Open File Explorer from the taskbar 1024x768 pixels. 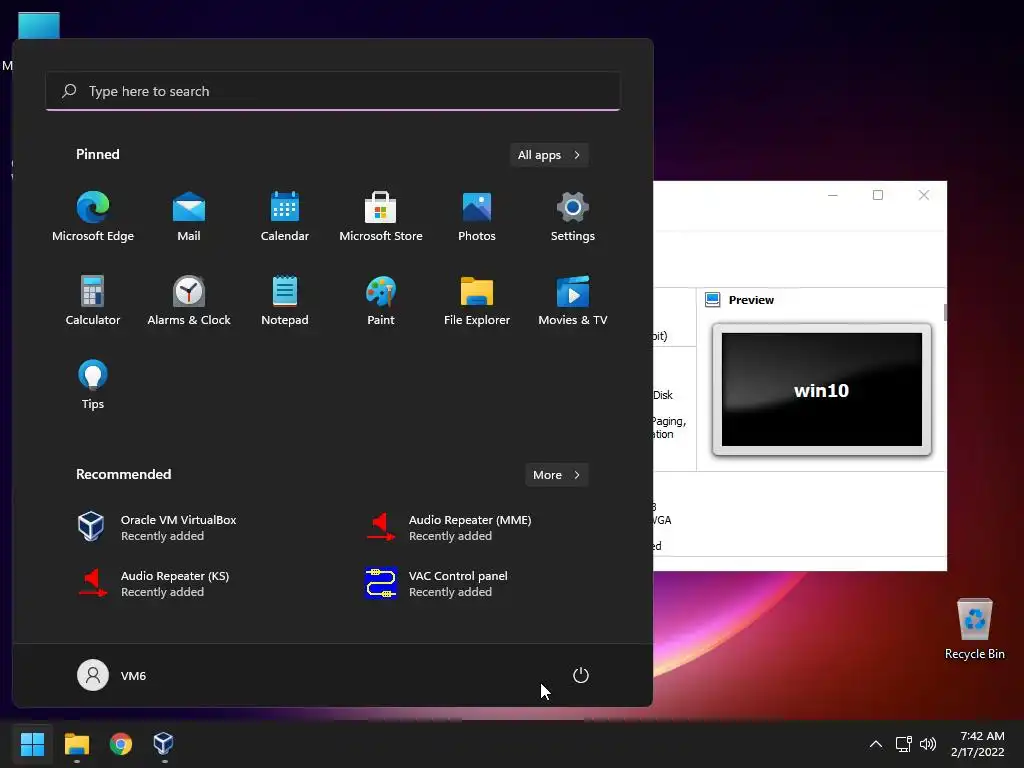pos(76,744)
